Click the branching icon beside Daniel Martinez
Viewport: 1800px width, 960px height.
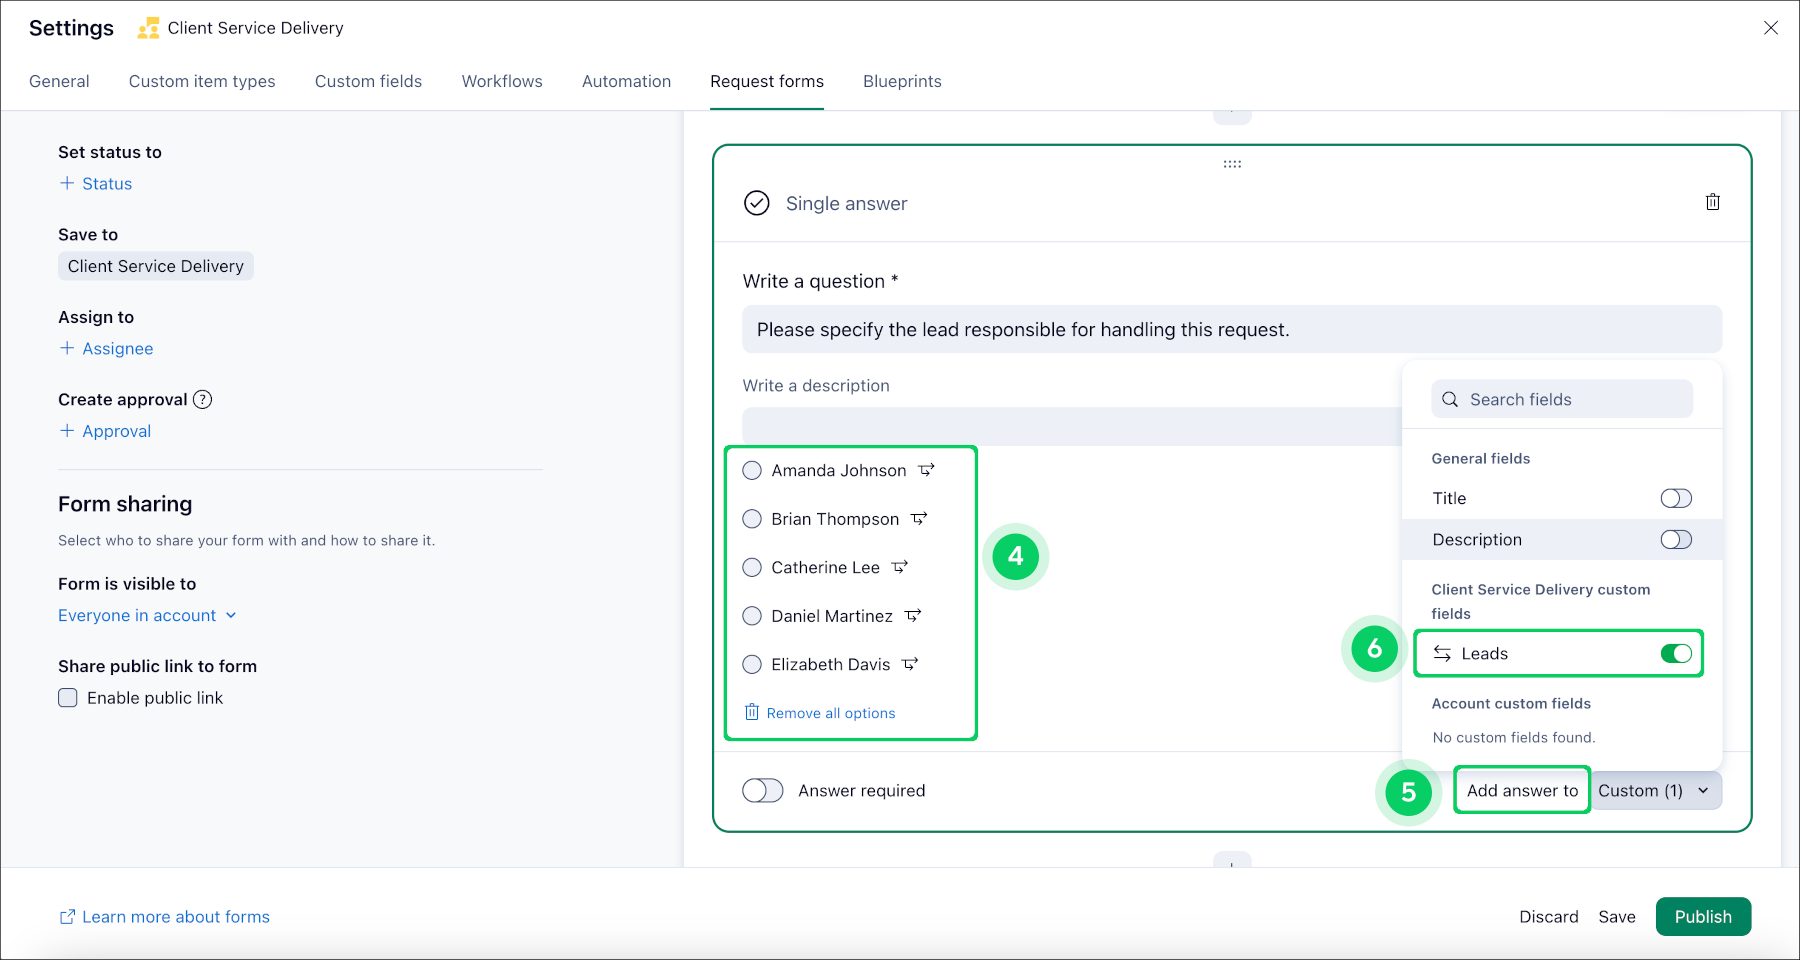pos(913,616)
